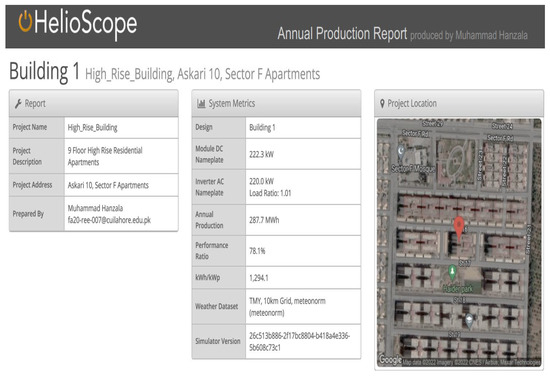Select the Annual Production value 287.7 MWh
The height and width of the screenshot is (376, 550).
264,220
